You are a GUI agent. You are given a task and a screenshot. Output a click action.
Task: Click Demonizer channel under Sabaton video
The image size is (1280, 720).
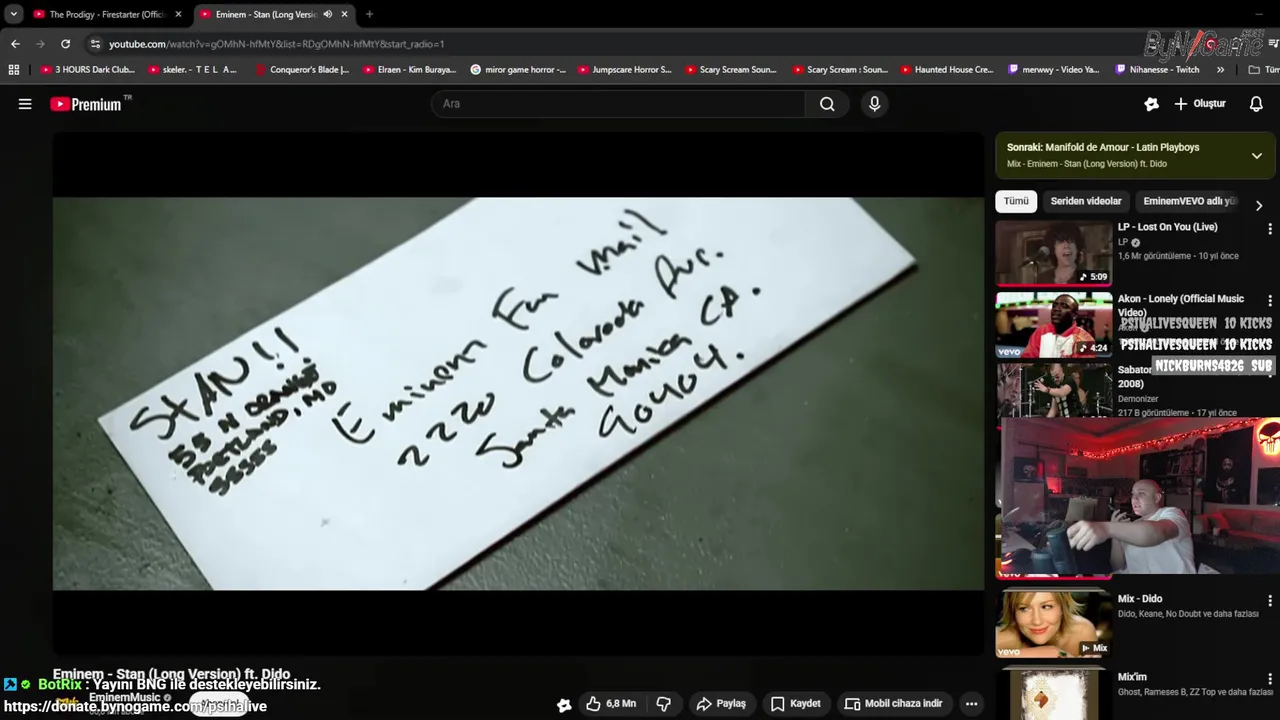1138,399
